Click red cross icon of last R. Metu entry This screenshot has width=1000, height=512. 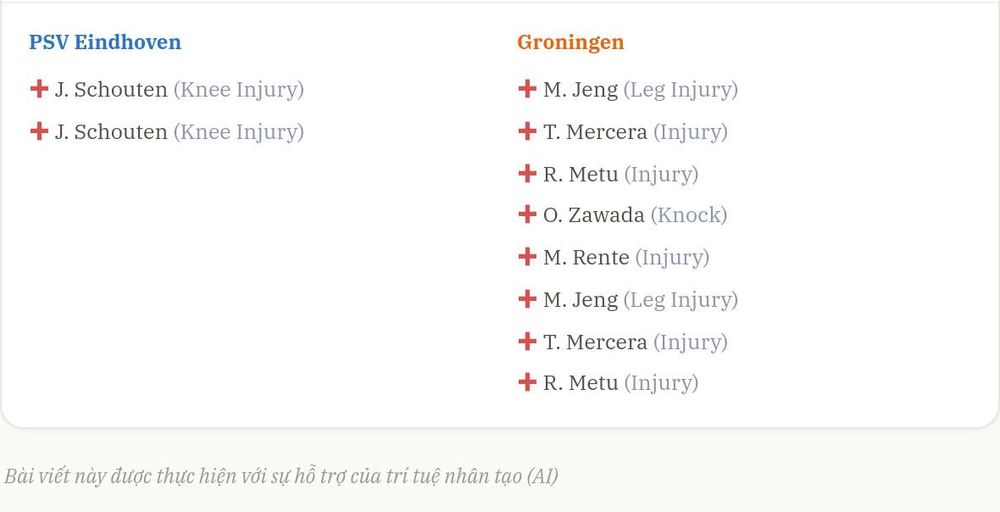click(527, 382)
